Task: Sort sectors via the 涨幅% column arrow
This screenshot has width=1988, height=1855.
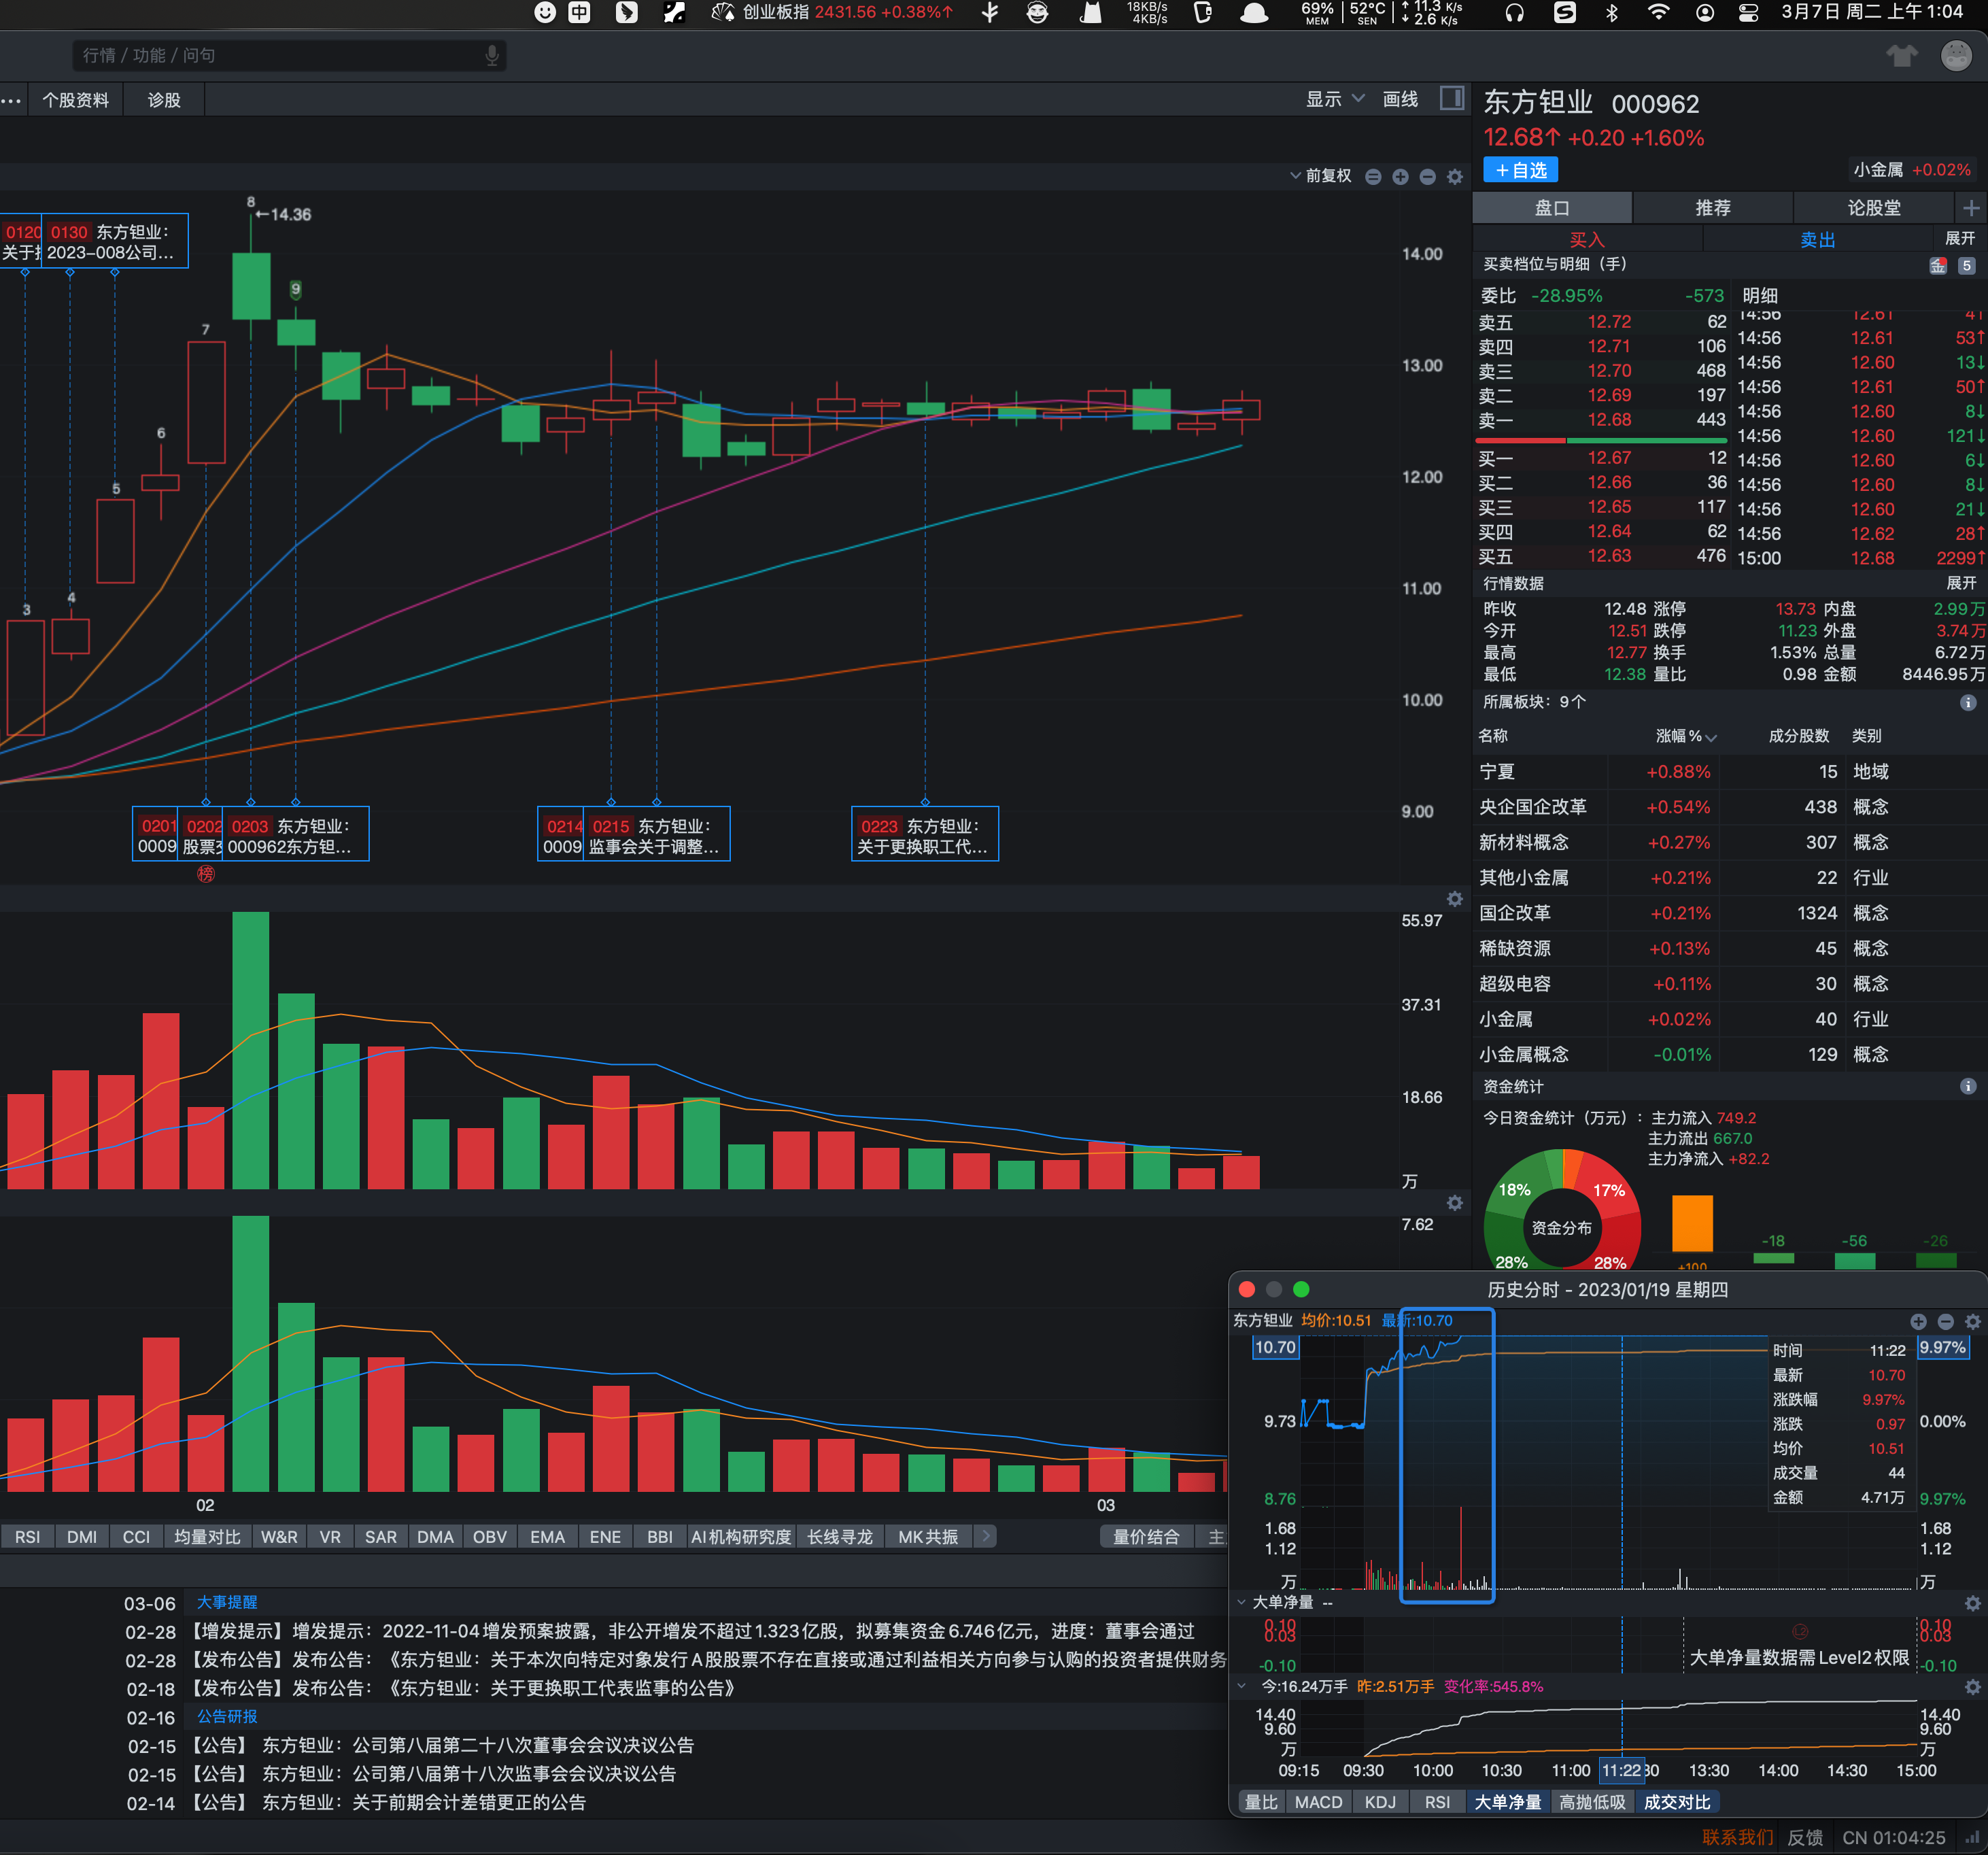Action: pyautogui.click(x=1711, y=738)
